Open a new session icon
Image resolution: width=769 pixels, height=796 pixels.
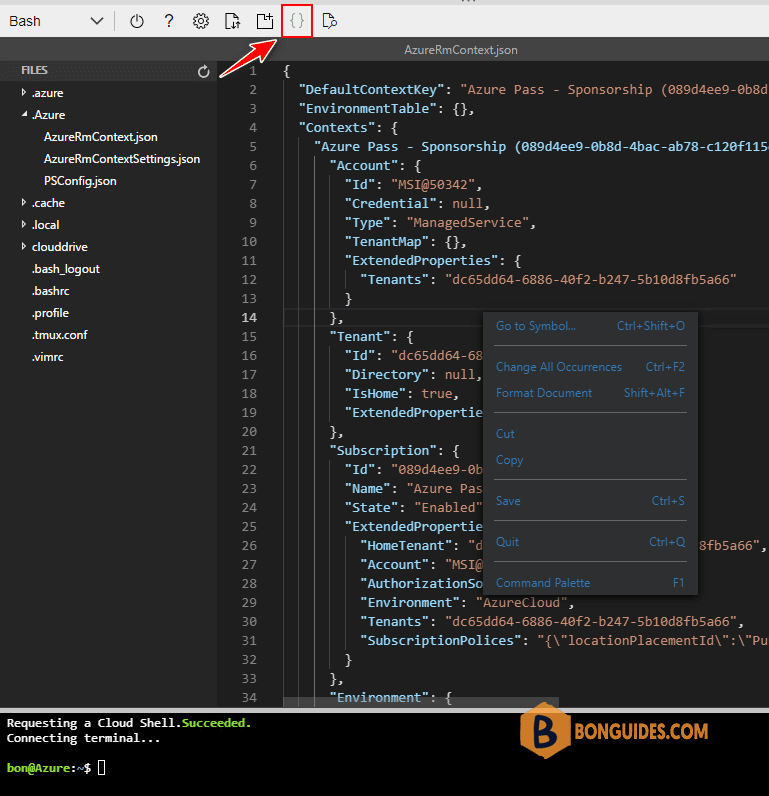tap(264, 21)
